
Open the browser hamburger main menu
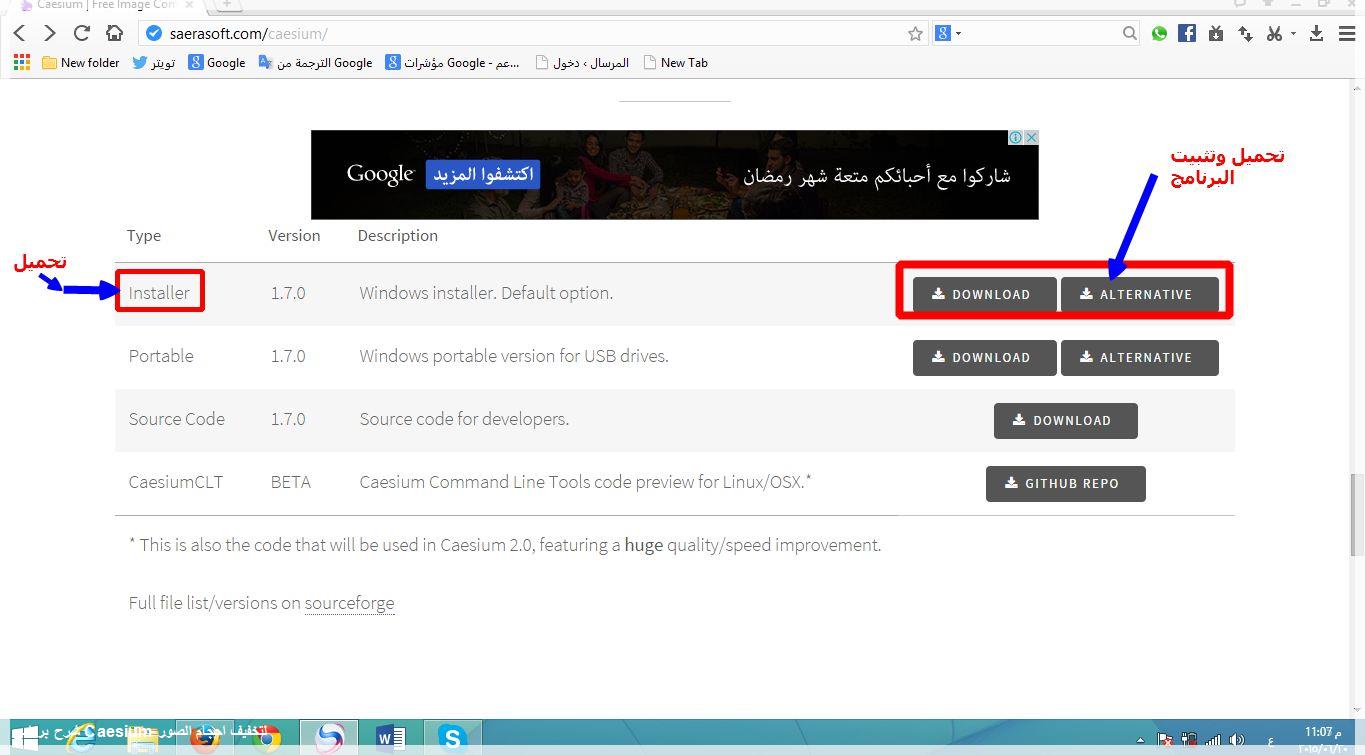click(1346, 33)
